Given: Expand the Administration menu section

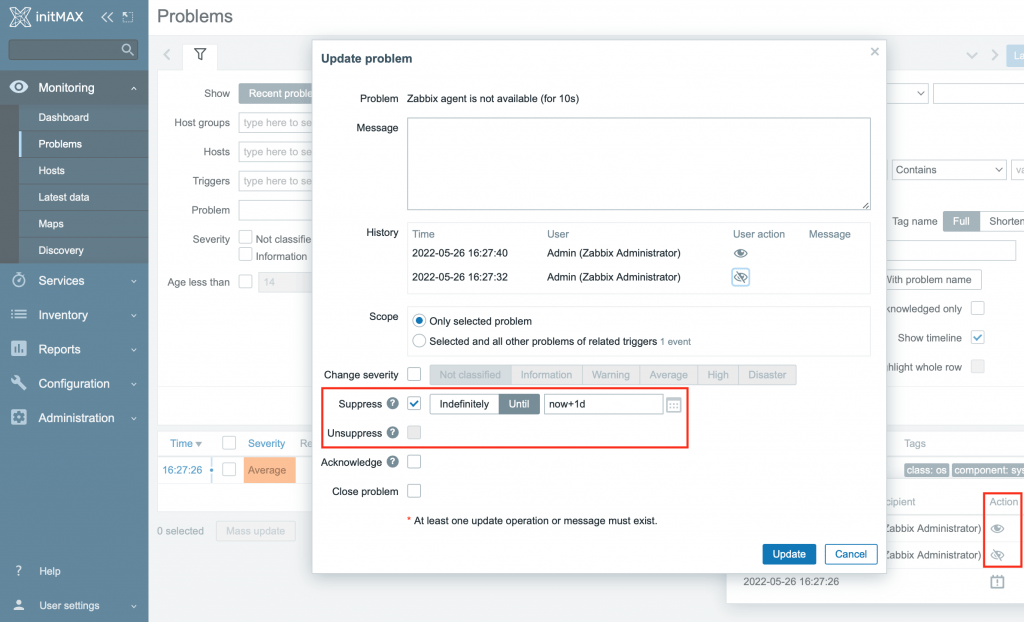Looking at the screenshot, I should click(x=74, y=418).
